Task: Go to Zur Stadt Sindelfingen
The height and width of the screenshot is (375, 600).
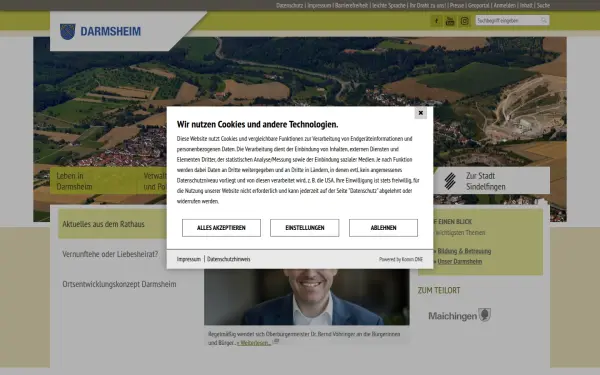Action: 486,181
